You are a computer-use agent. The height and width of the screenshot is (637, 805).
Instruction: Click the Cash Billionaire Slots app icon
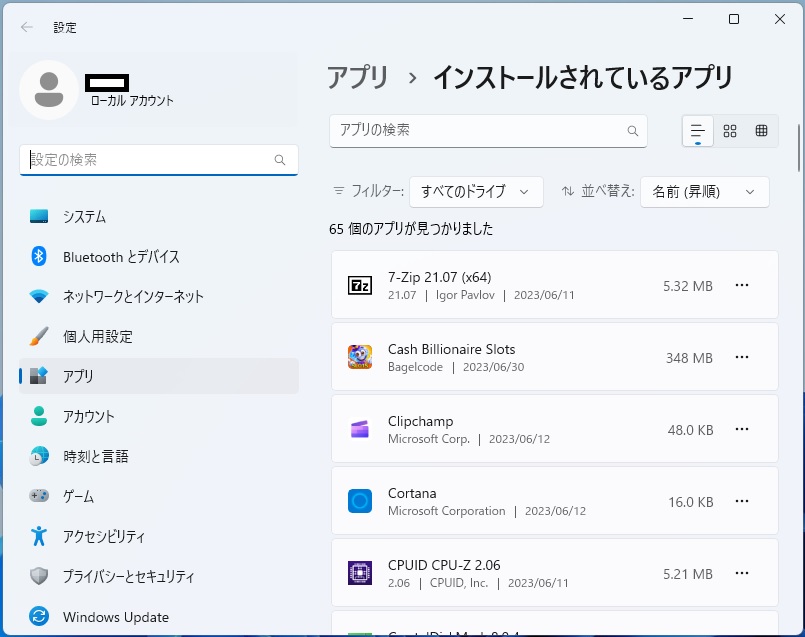360,357
